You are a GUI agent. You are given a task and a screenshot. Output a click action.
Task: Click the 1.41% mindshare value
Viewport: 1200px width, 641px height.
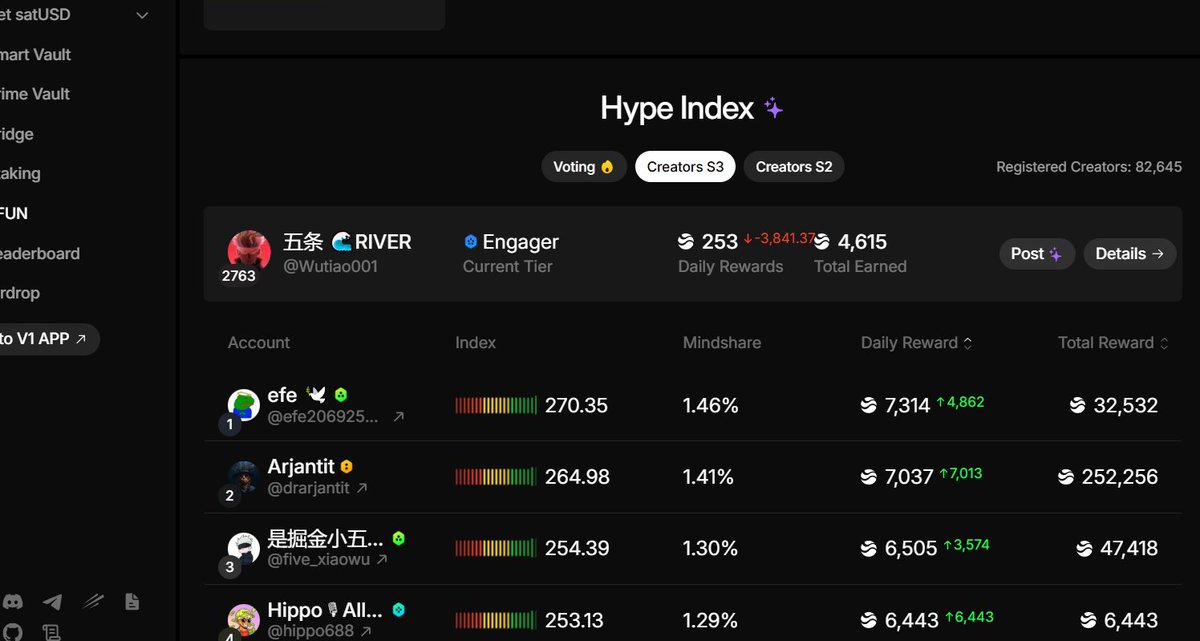pyautogui.click(x=708, y=477)
